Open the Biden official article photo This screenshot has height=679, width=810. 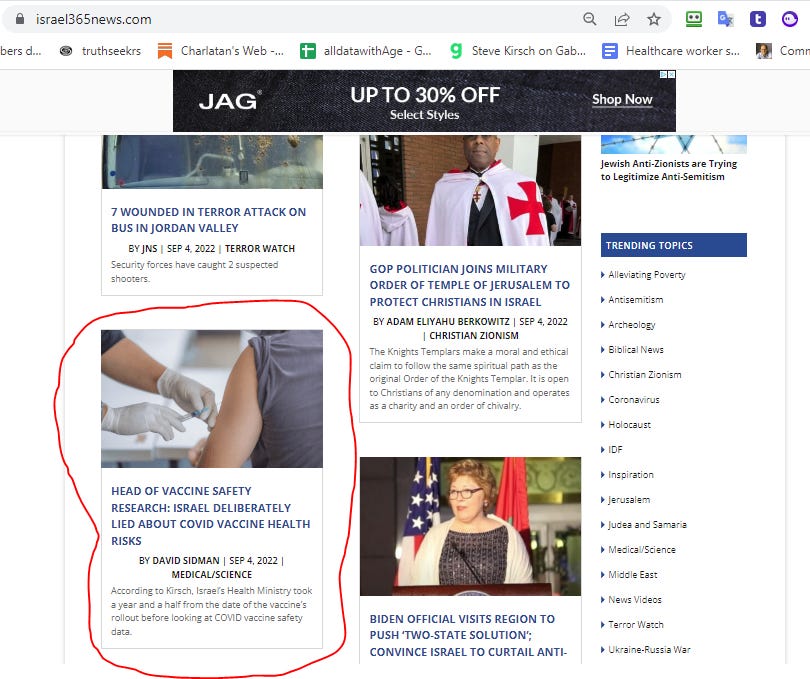coord(470,526)
